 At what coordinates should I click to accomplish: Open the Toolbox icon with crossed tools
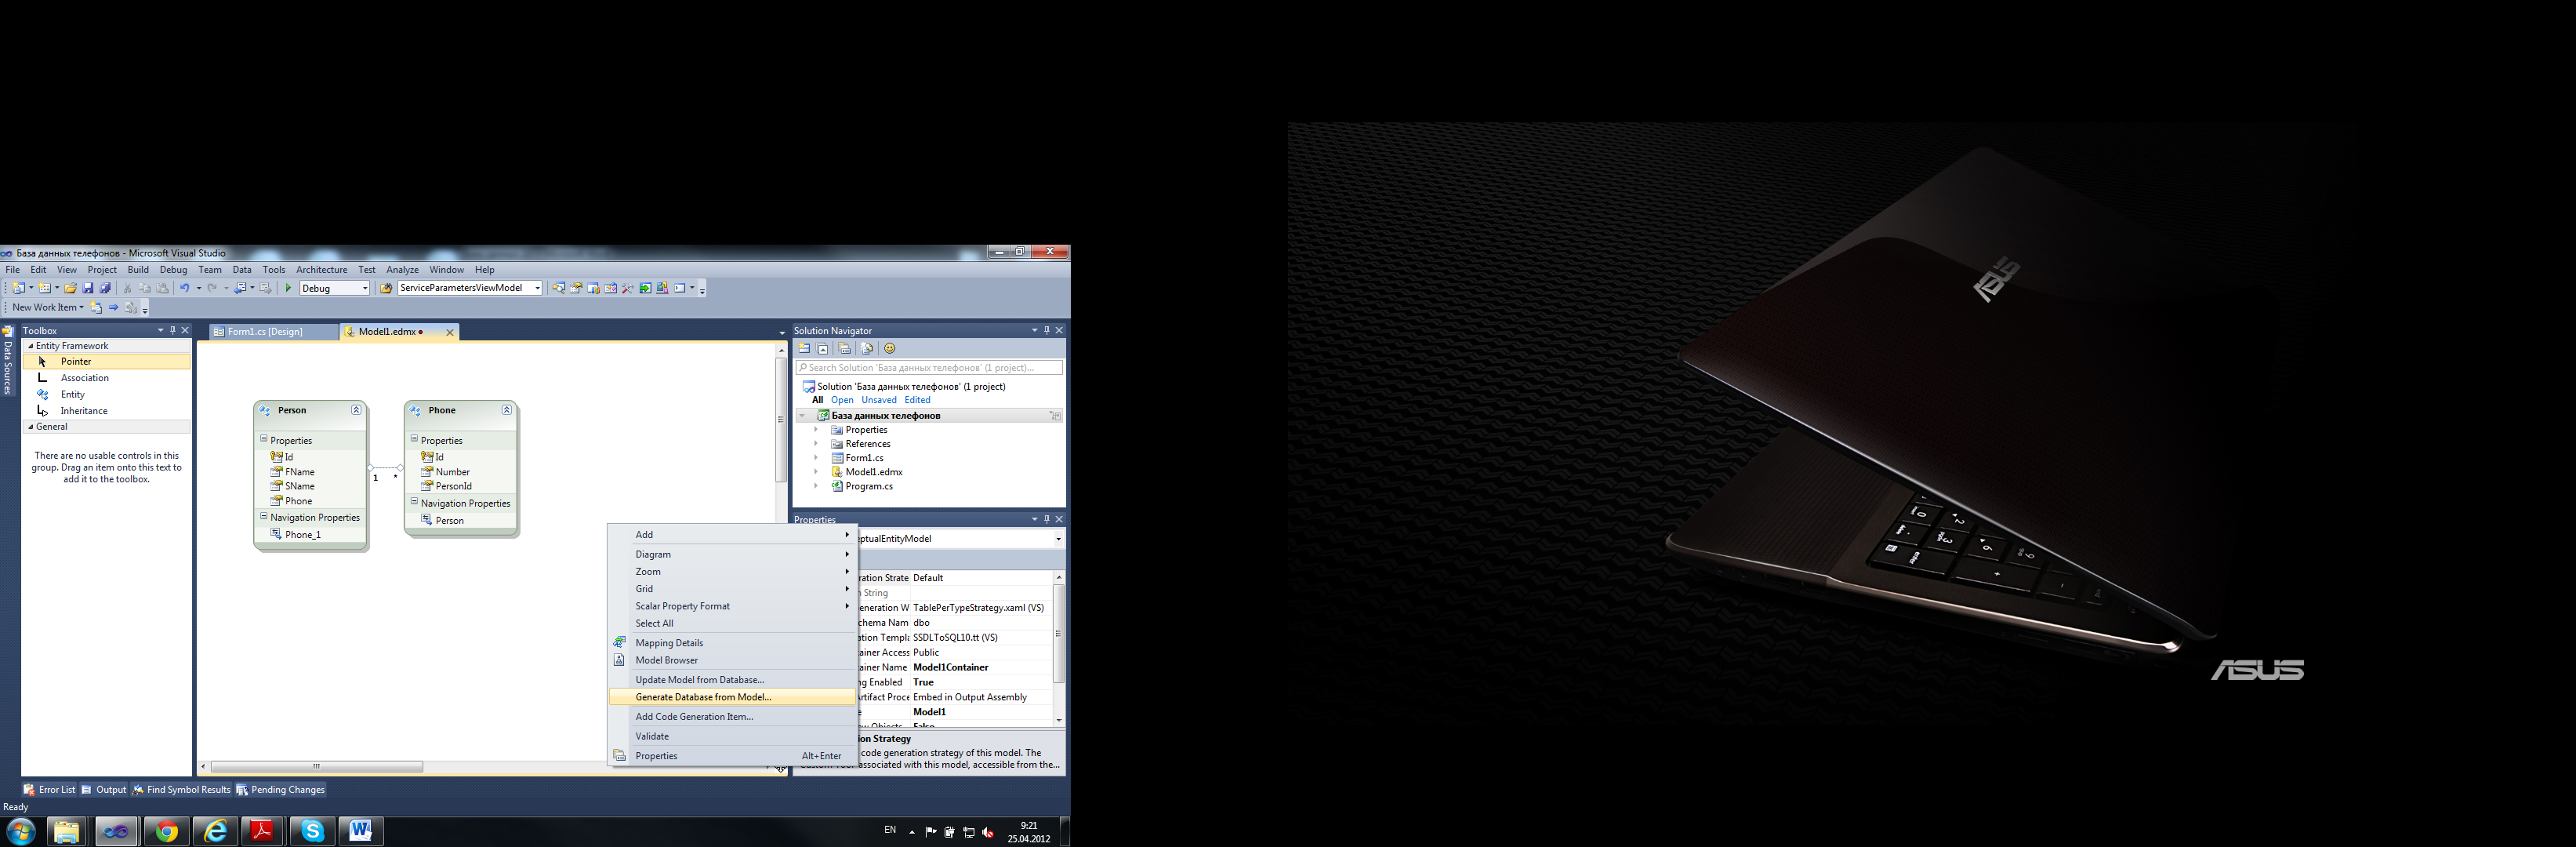point(628,288)
